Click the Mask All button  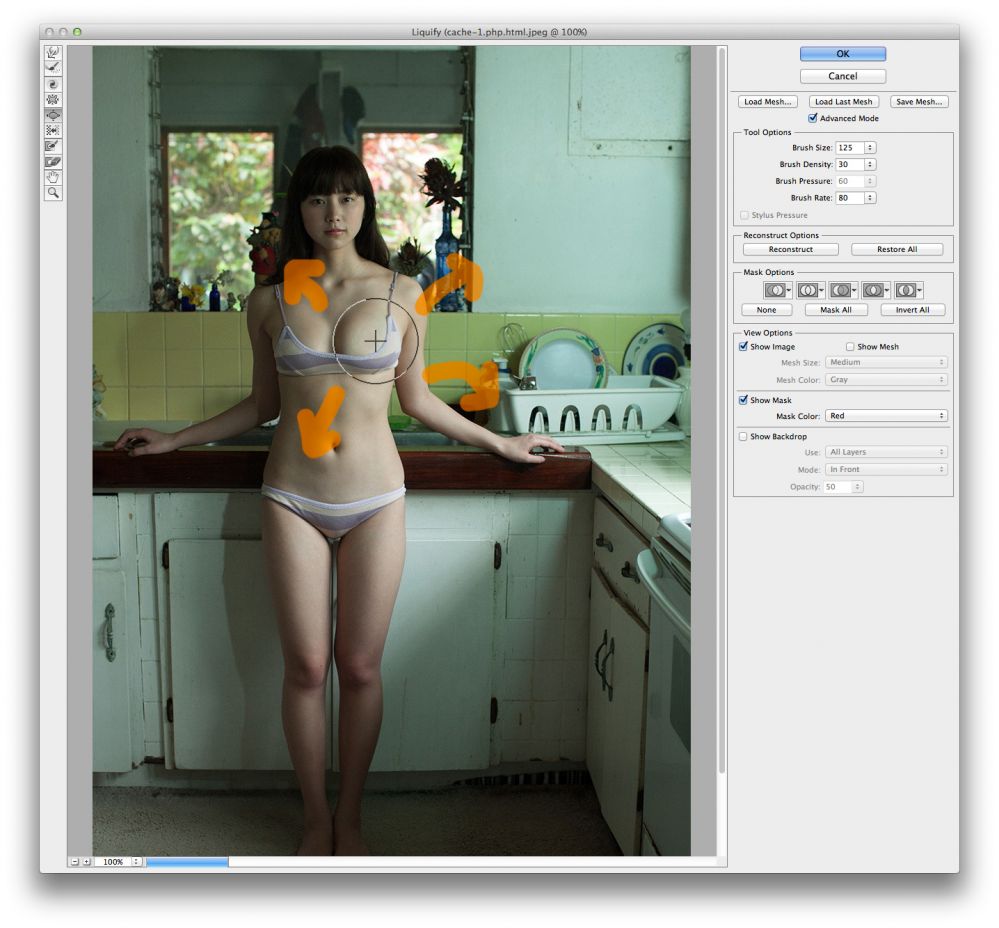tap(836, 310)
